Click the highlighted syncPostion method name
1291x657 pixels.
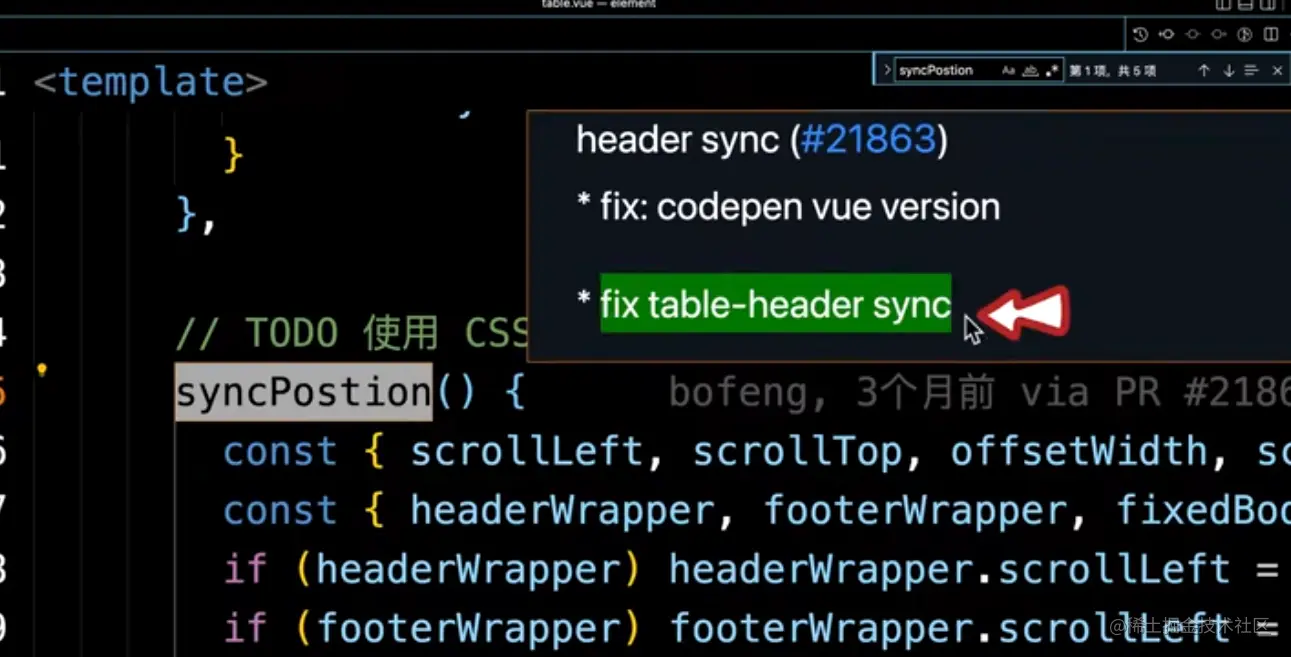pyautogui.click(x=304, y=392)
